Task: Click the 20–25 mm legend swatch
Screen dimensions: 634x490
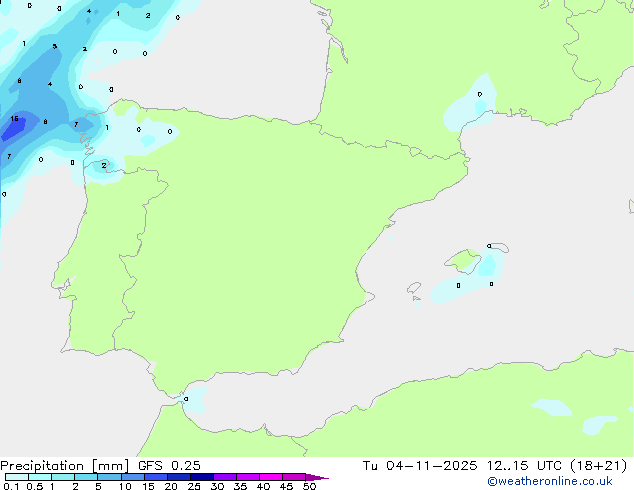Action: tap(179, 477)
